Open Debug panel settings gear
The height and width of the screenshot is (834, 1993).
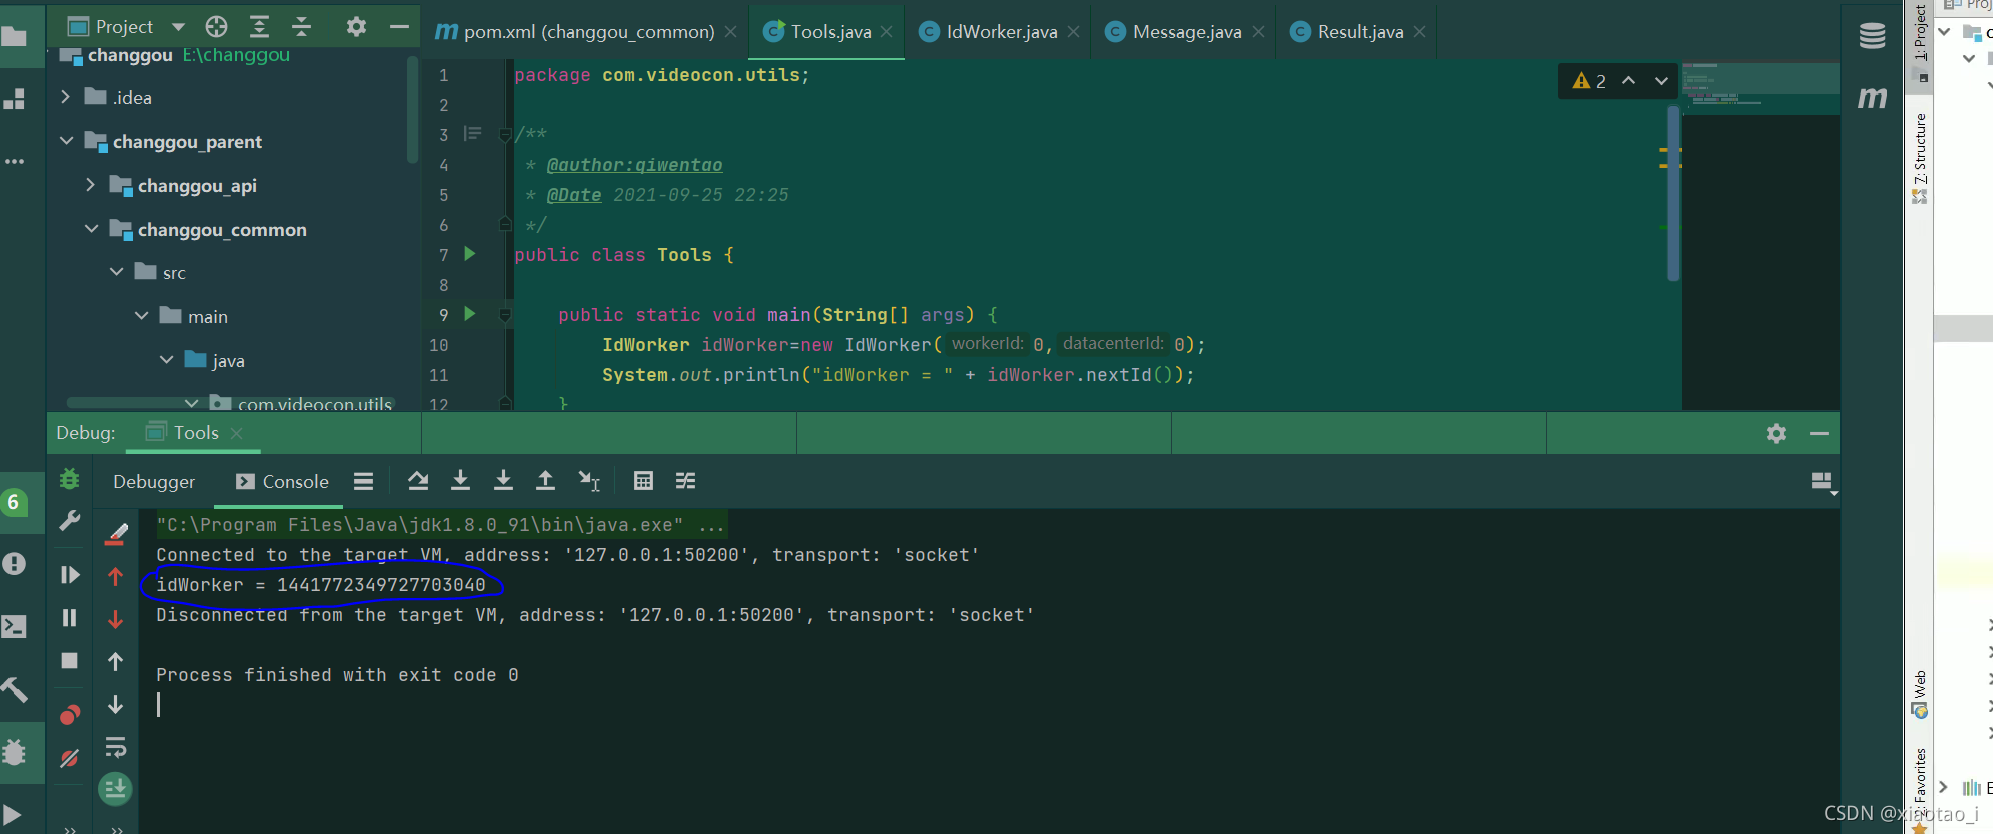coord(1776,433)
